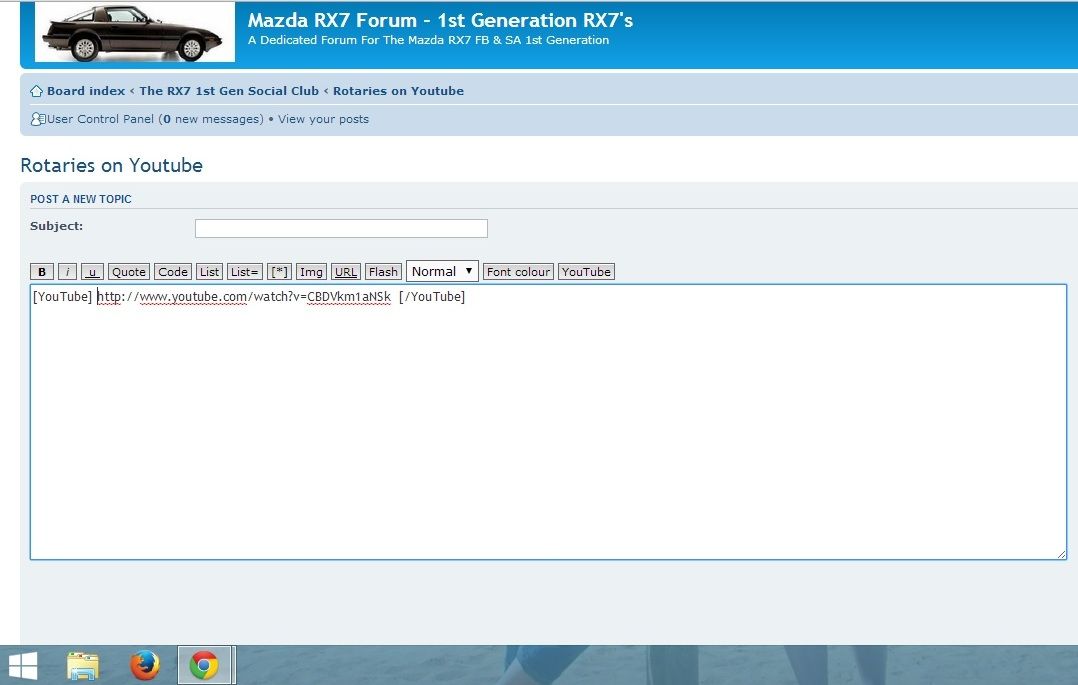Click the forum subtitle 'A Dedicated Forum...' text
This screenshot has width=1078, height=685.
point(428,40)
